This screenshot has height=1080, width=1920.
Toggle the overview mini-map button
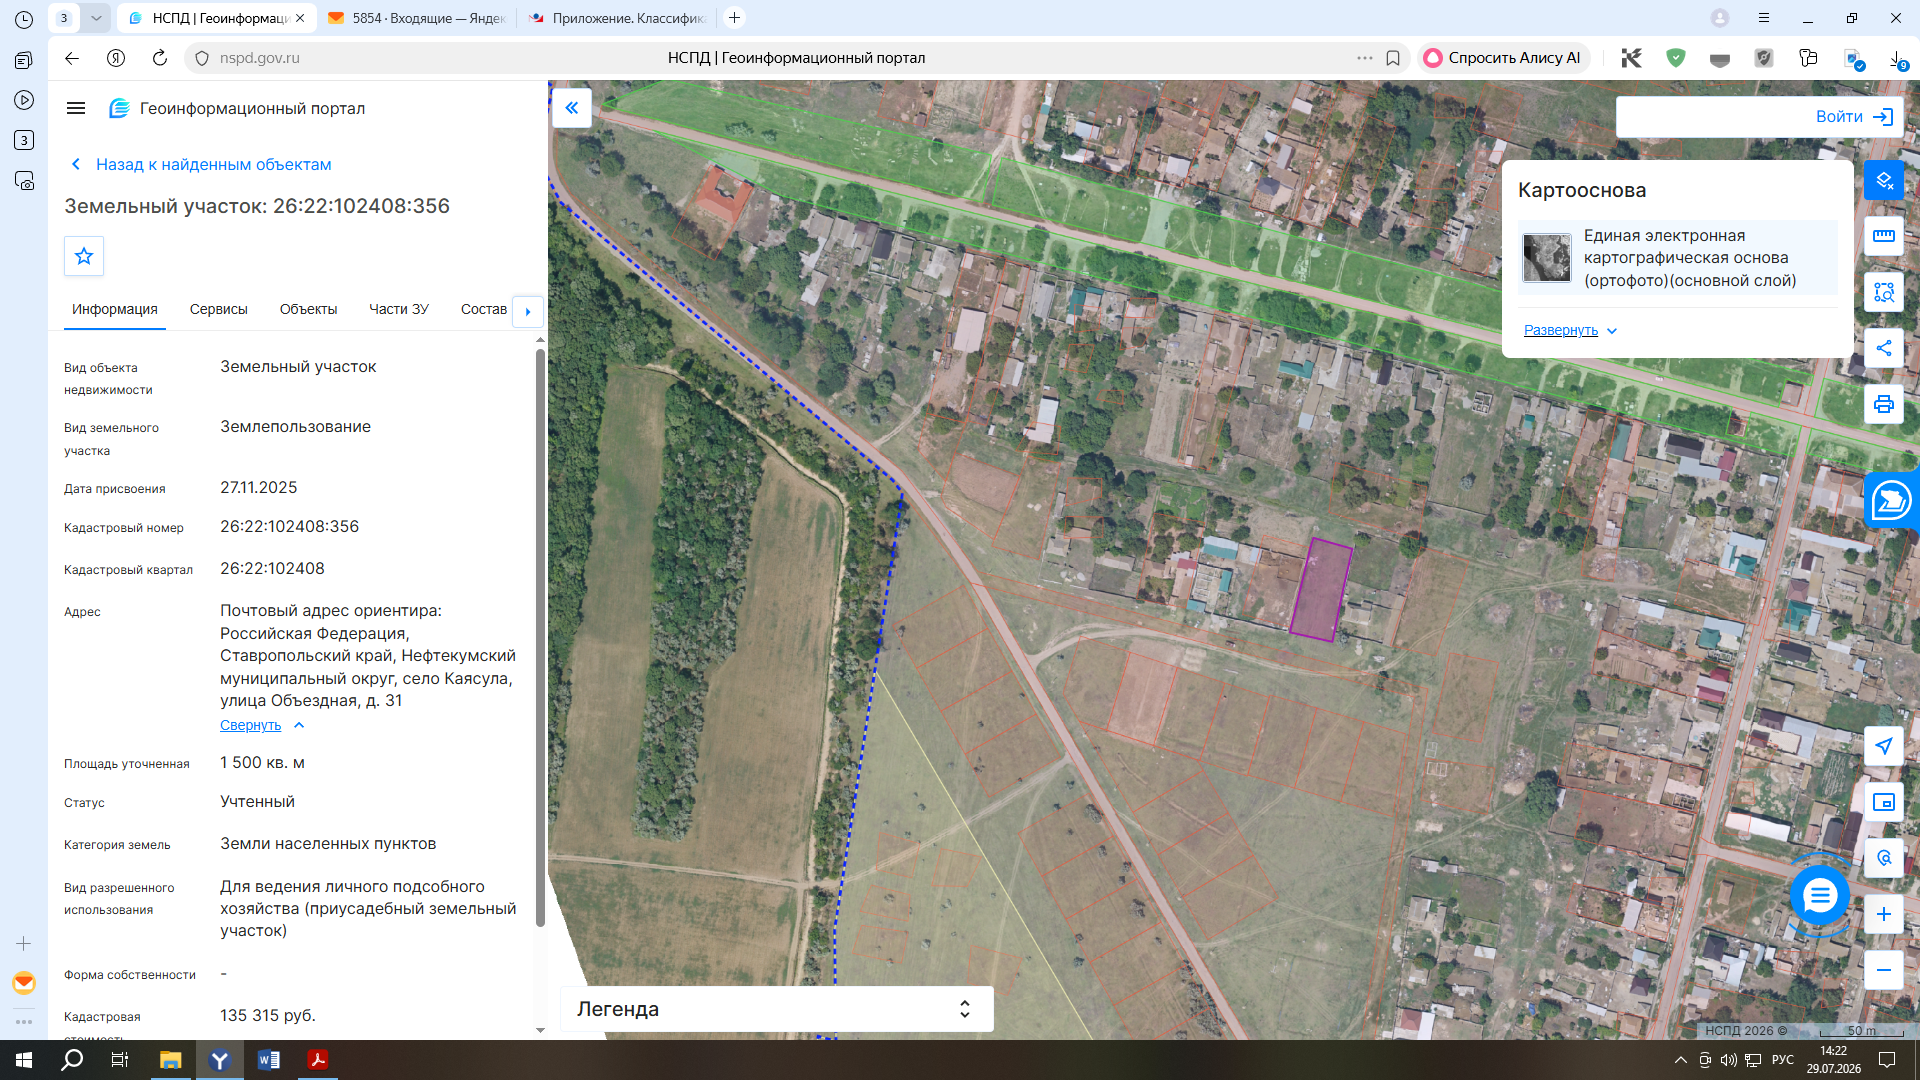point(1884,802)
